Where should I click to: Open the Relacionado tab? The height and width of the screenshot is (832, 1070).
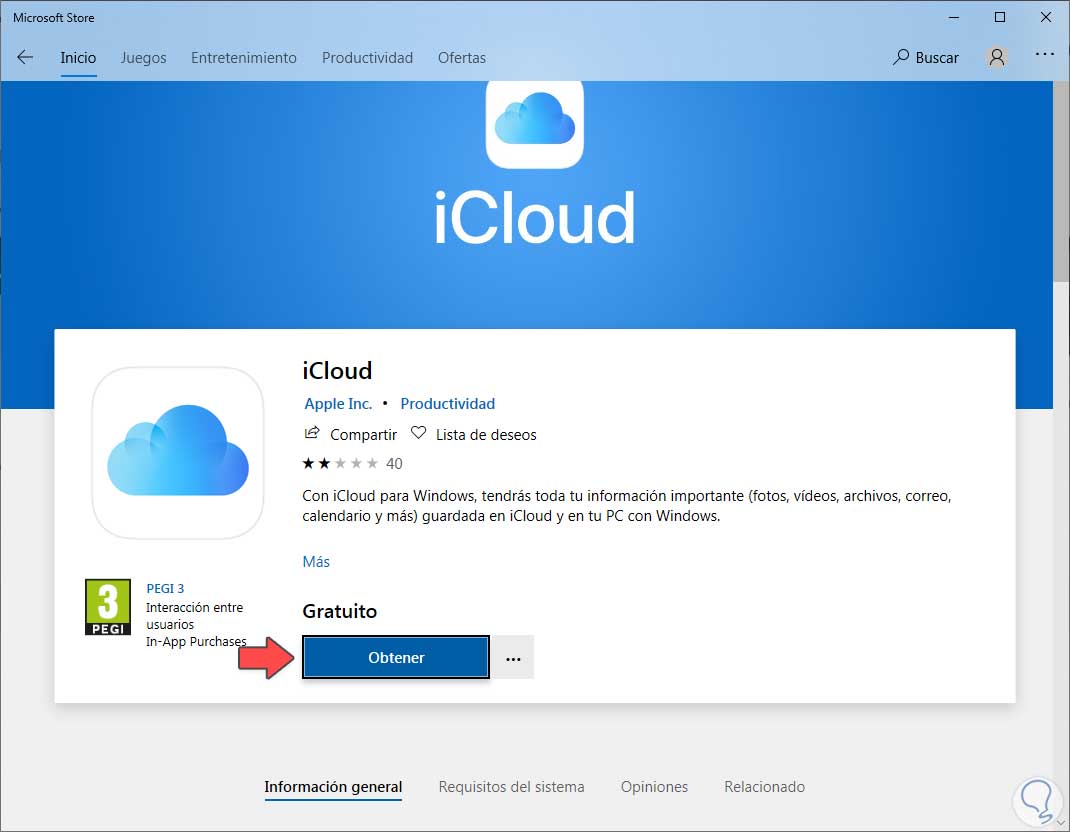coord(764,787)
